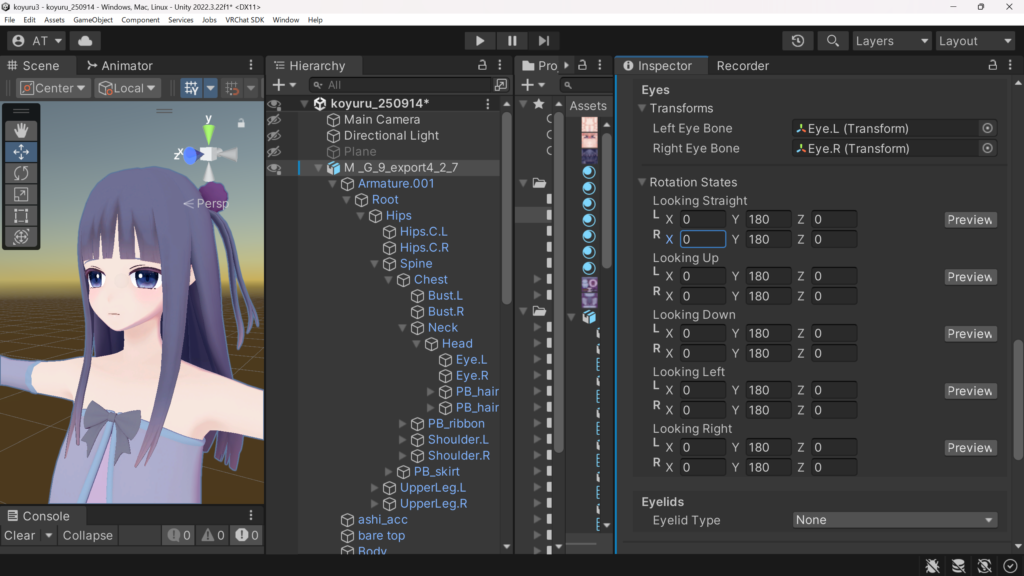The image size is (1024, 576).
Task: Open the Eyelid Type dropdown
Action: click(895, 520)
